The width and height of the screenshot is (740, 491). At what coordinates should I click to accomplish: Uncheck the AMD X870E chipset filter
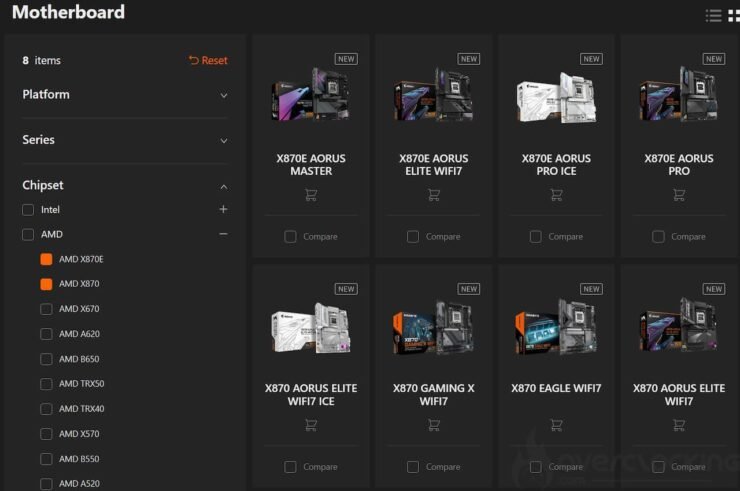click(x=46, y=259)
